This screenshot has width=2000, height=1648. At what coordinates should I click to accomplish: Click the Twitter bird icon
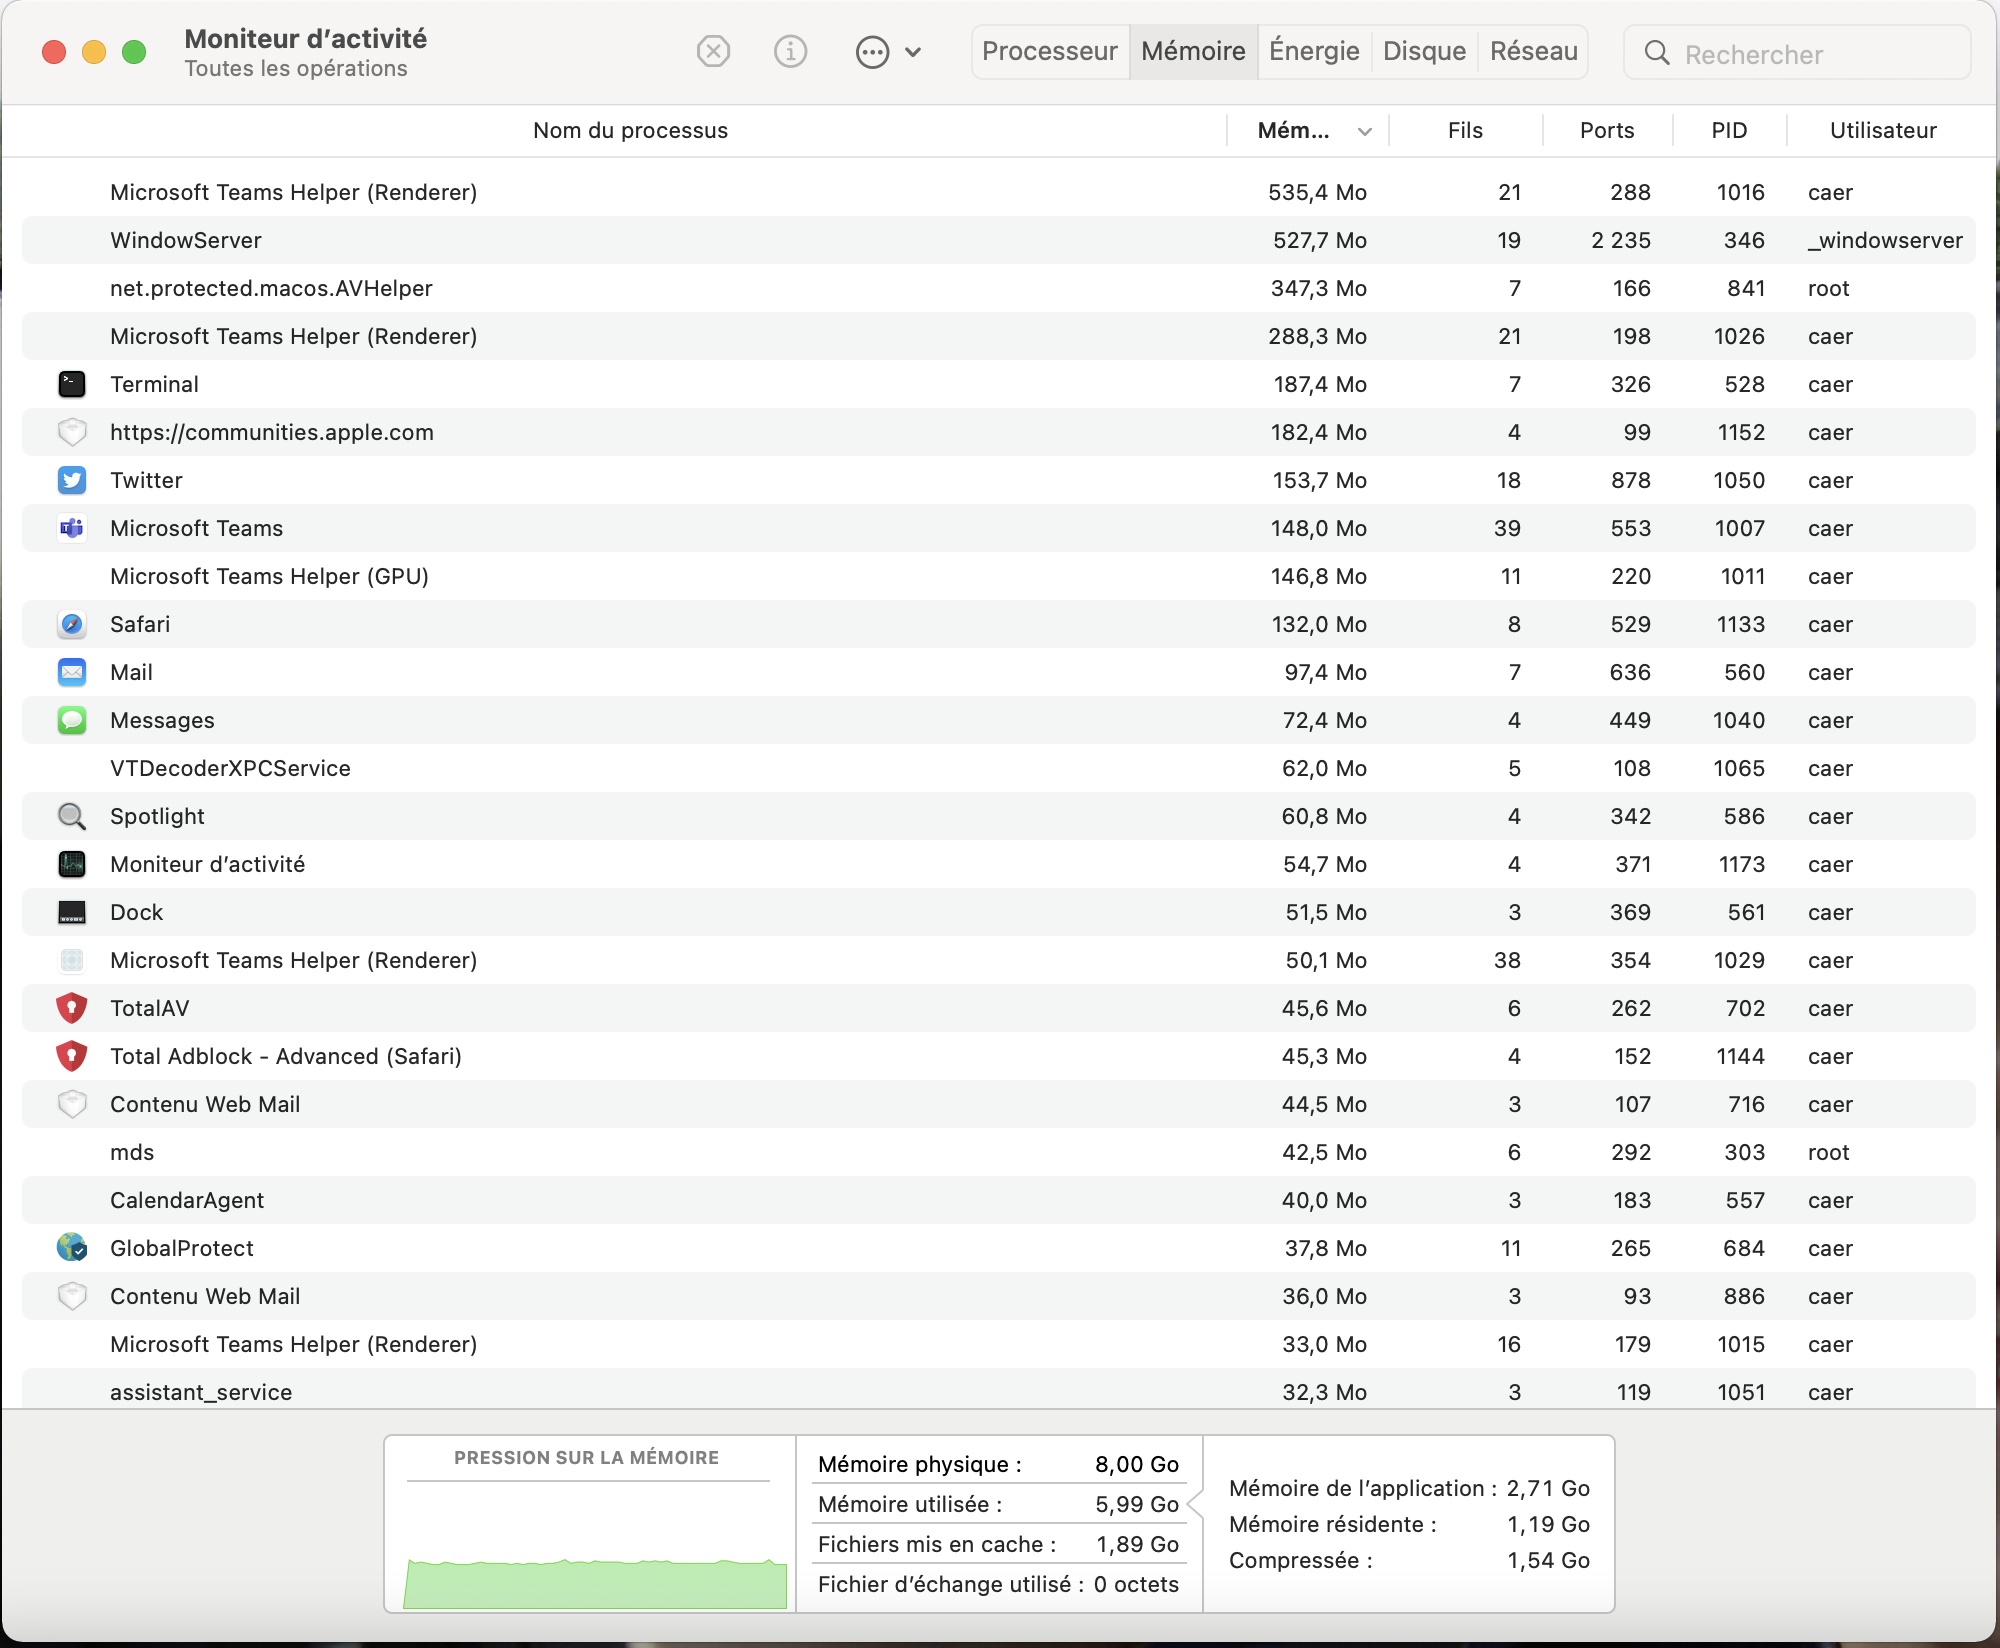click(x=72, y=480)
